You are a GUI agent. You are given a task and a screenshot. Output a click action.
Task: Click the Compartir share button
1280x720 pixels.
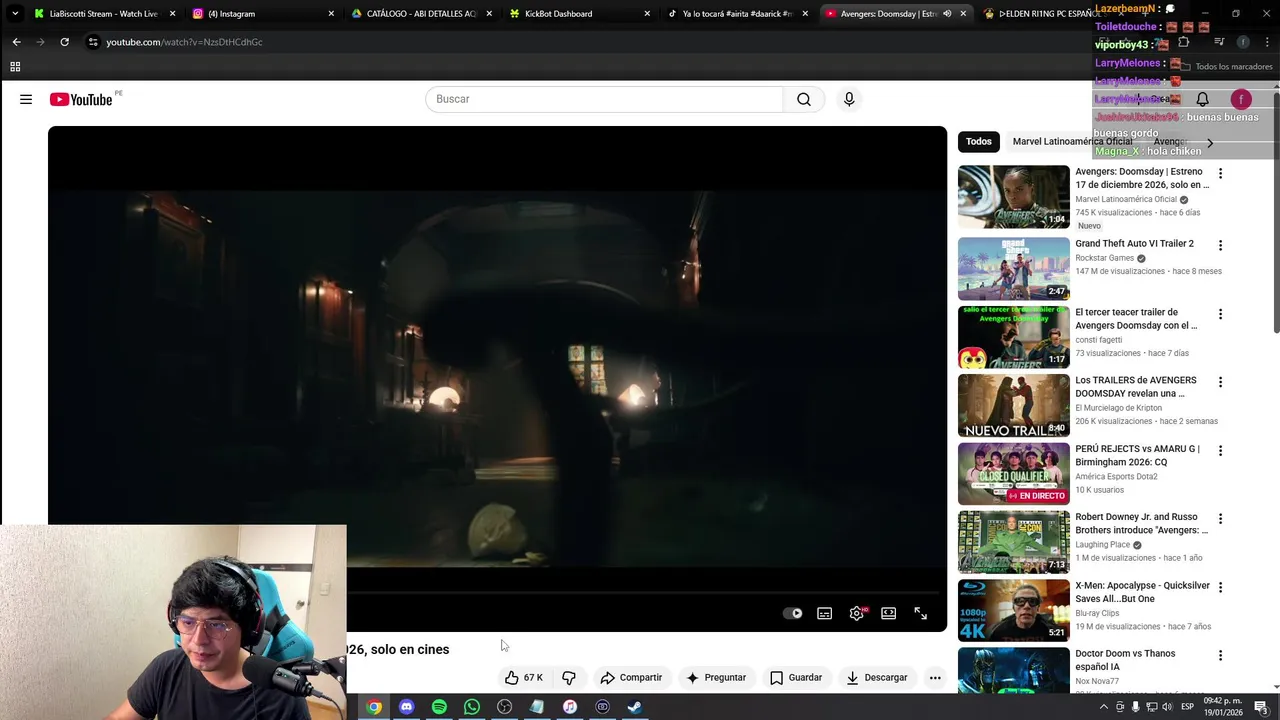coord(631,677)
